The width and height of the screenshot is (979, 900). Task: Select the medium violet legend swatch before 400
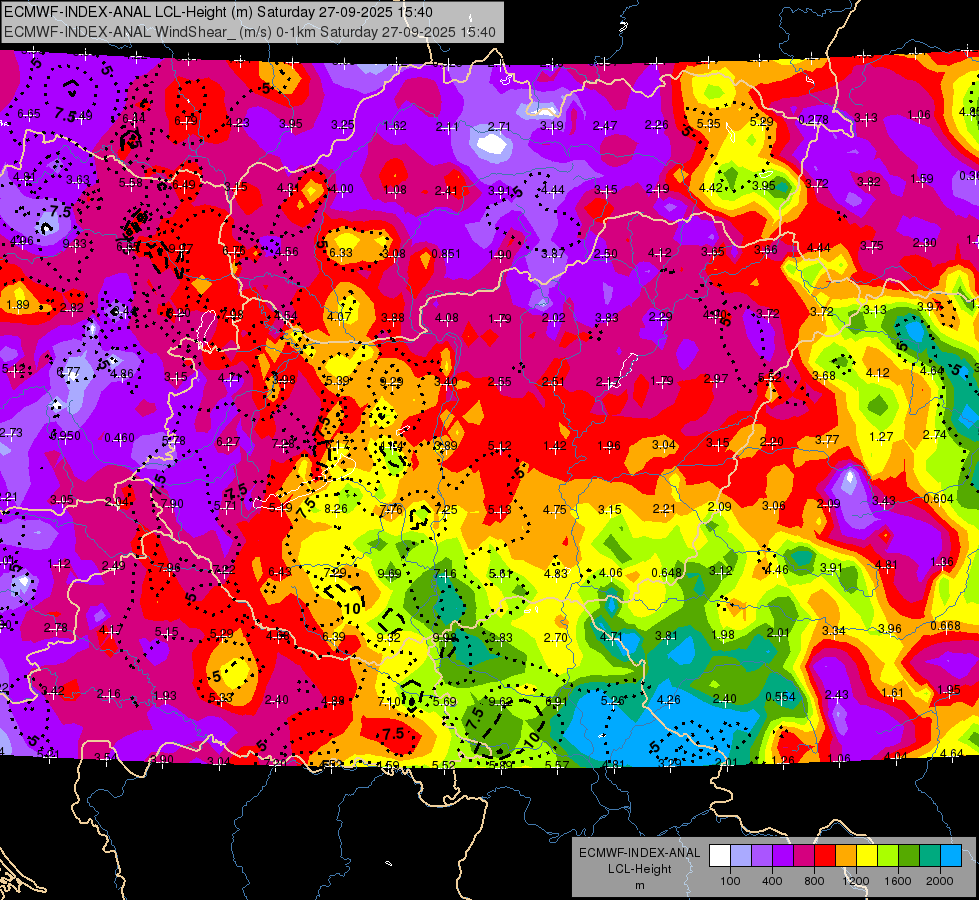tap(762, 856)
